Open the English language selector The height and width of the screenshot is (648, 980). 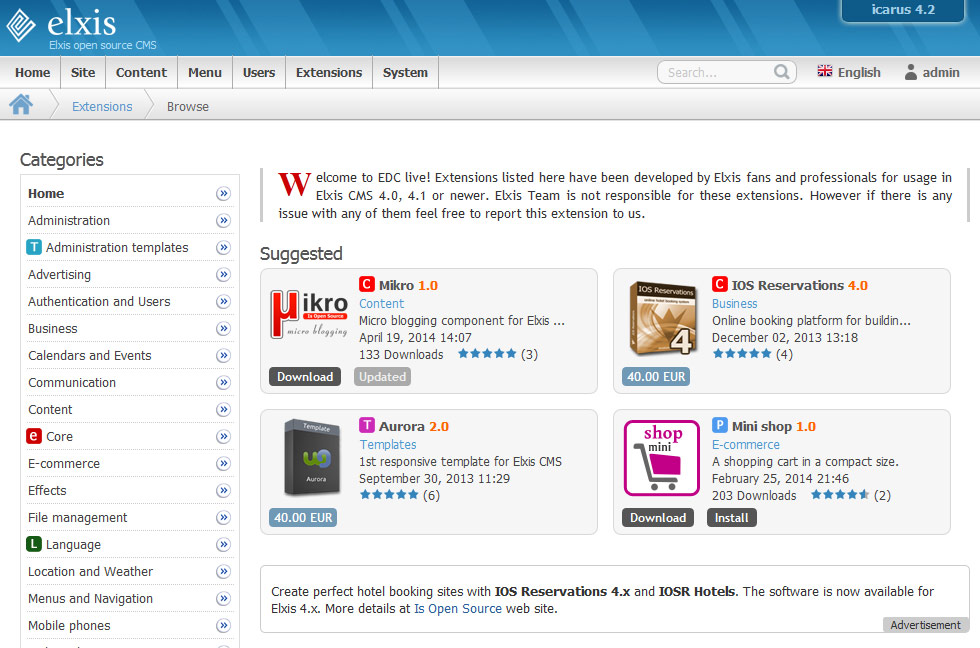849,72
